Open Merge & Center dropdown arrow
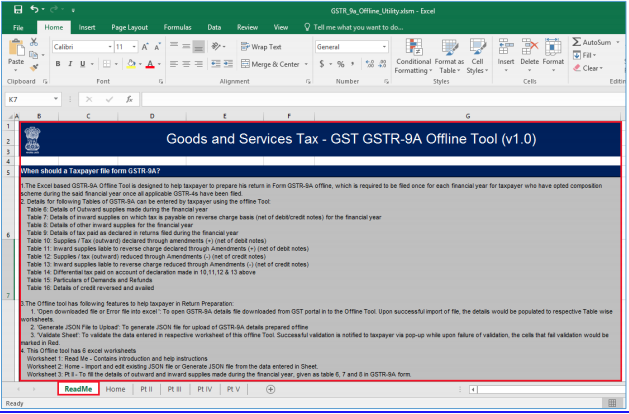Viewport: 629px width, 414px height. tap(306, 64)
